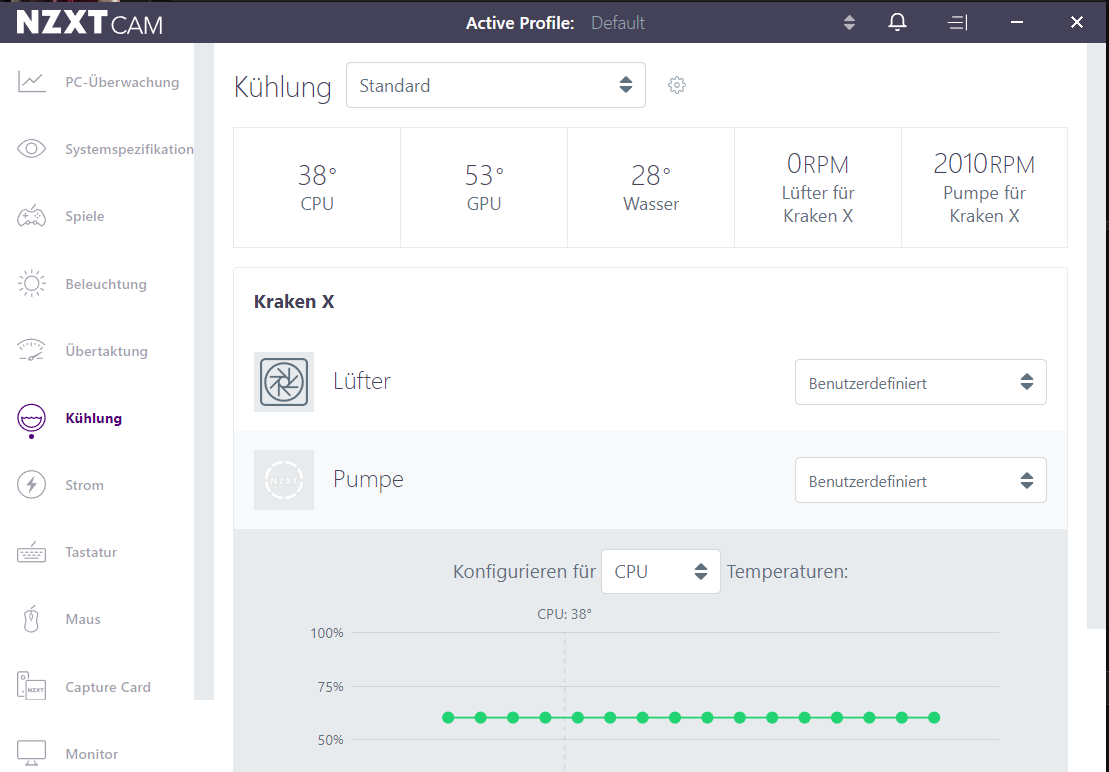Click the 38° CPU temperature tile
Viewport: 1109px width, 772px height.
[x=317, y=187]
